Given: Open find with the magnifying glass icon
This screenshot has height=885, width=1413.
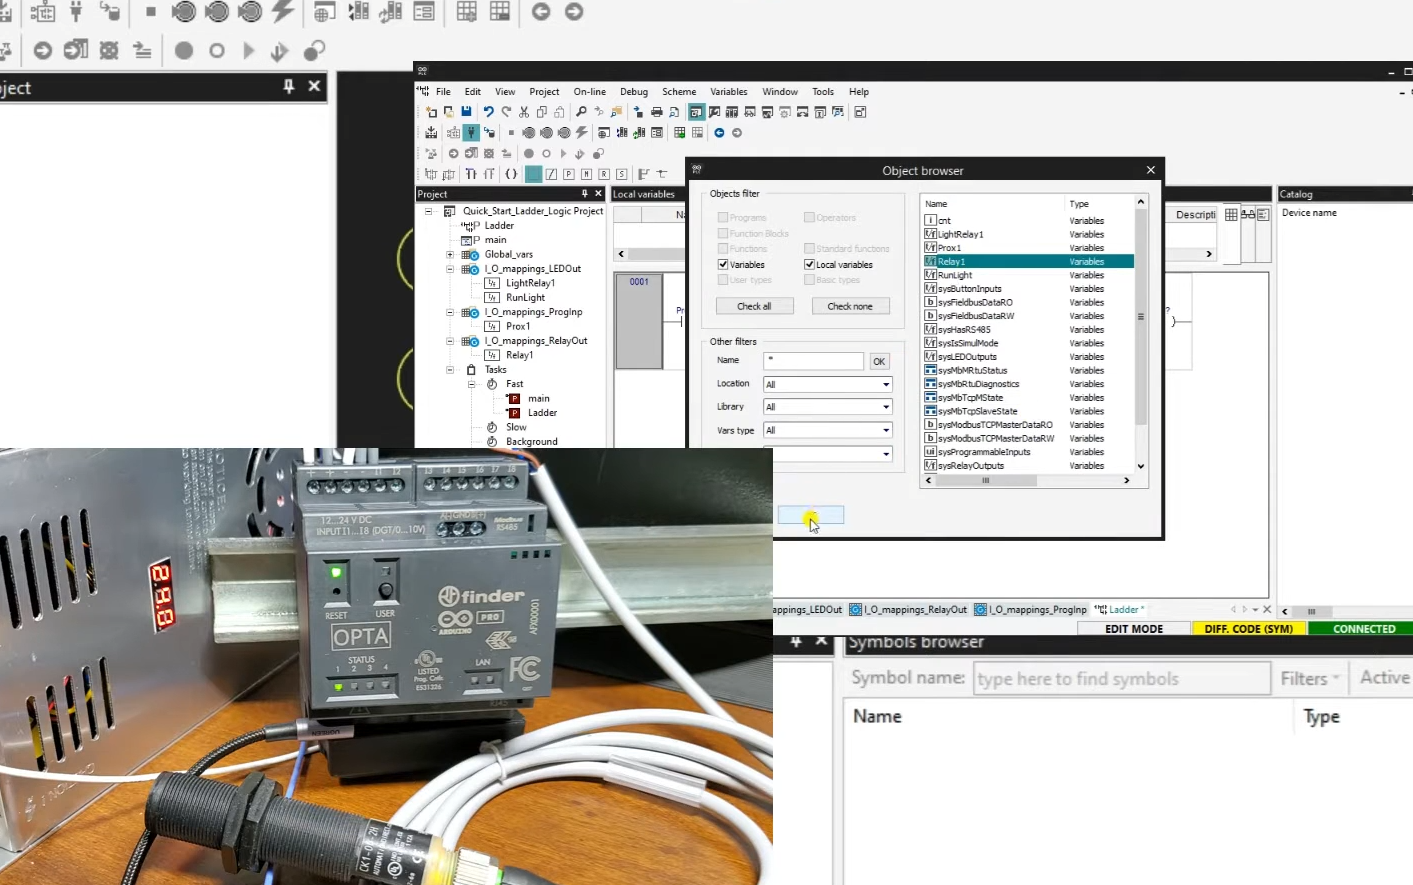Looking at the screenshot, I should [x=581, y=111].
